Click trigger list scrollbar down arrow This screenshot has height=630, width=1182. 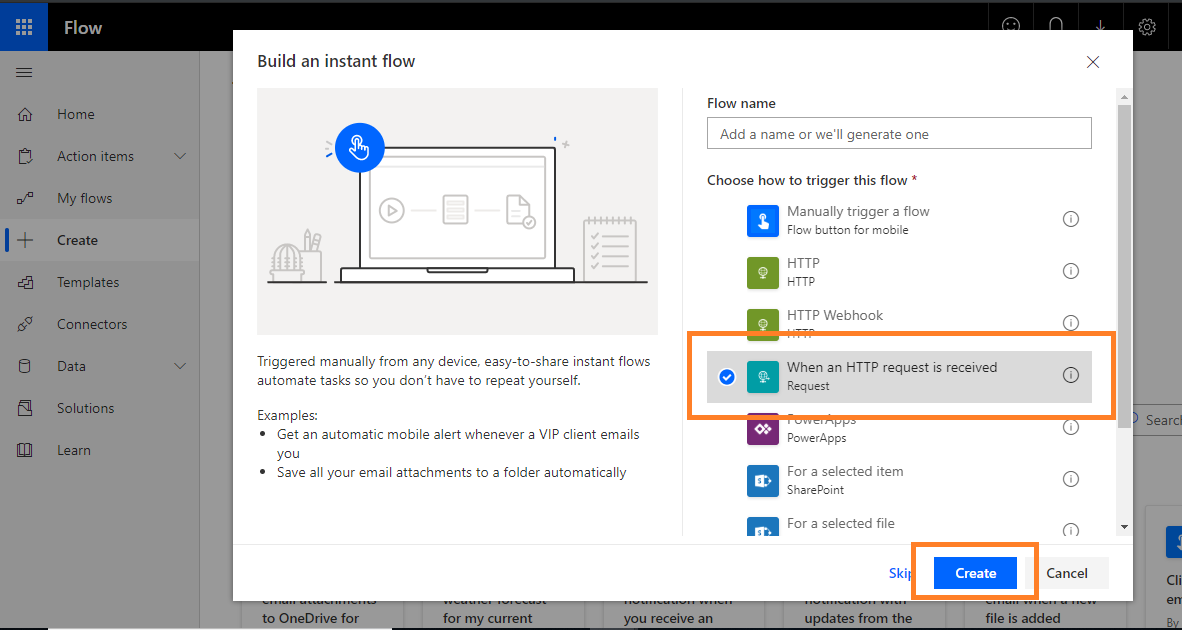pyautogui.click(x=1124, y=527)
